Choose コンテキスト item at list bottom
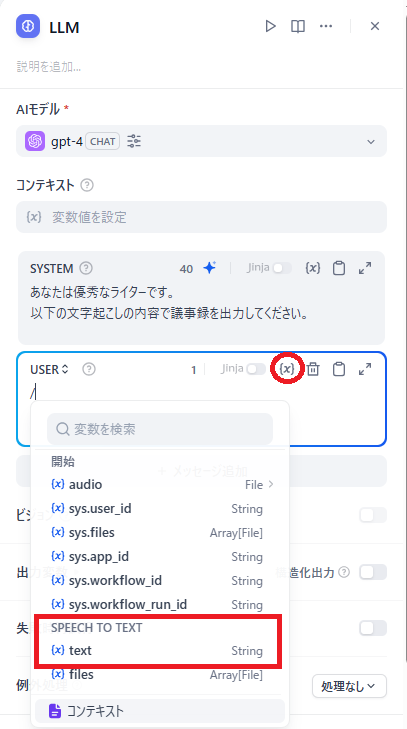This screenshot has width=407, height=729. click(x=160, y=711)
